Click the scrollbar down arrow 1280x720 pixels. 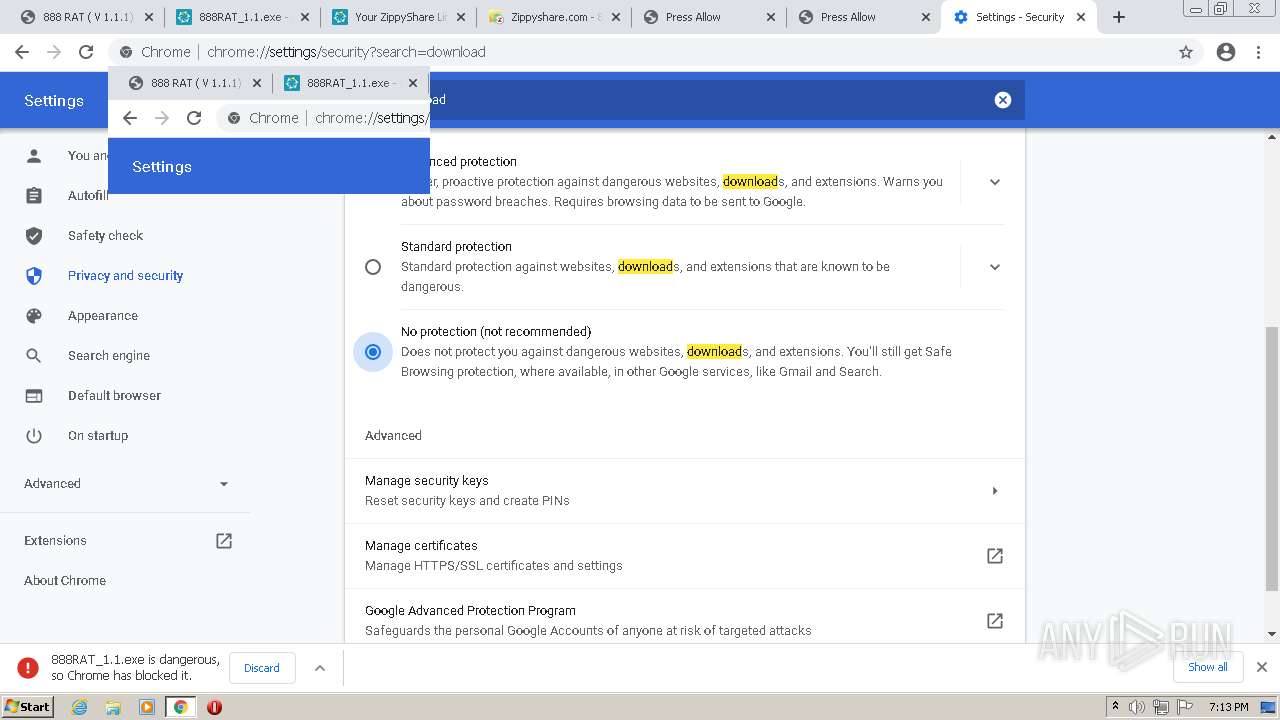coord(1271,634)
